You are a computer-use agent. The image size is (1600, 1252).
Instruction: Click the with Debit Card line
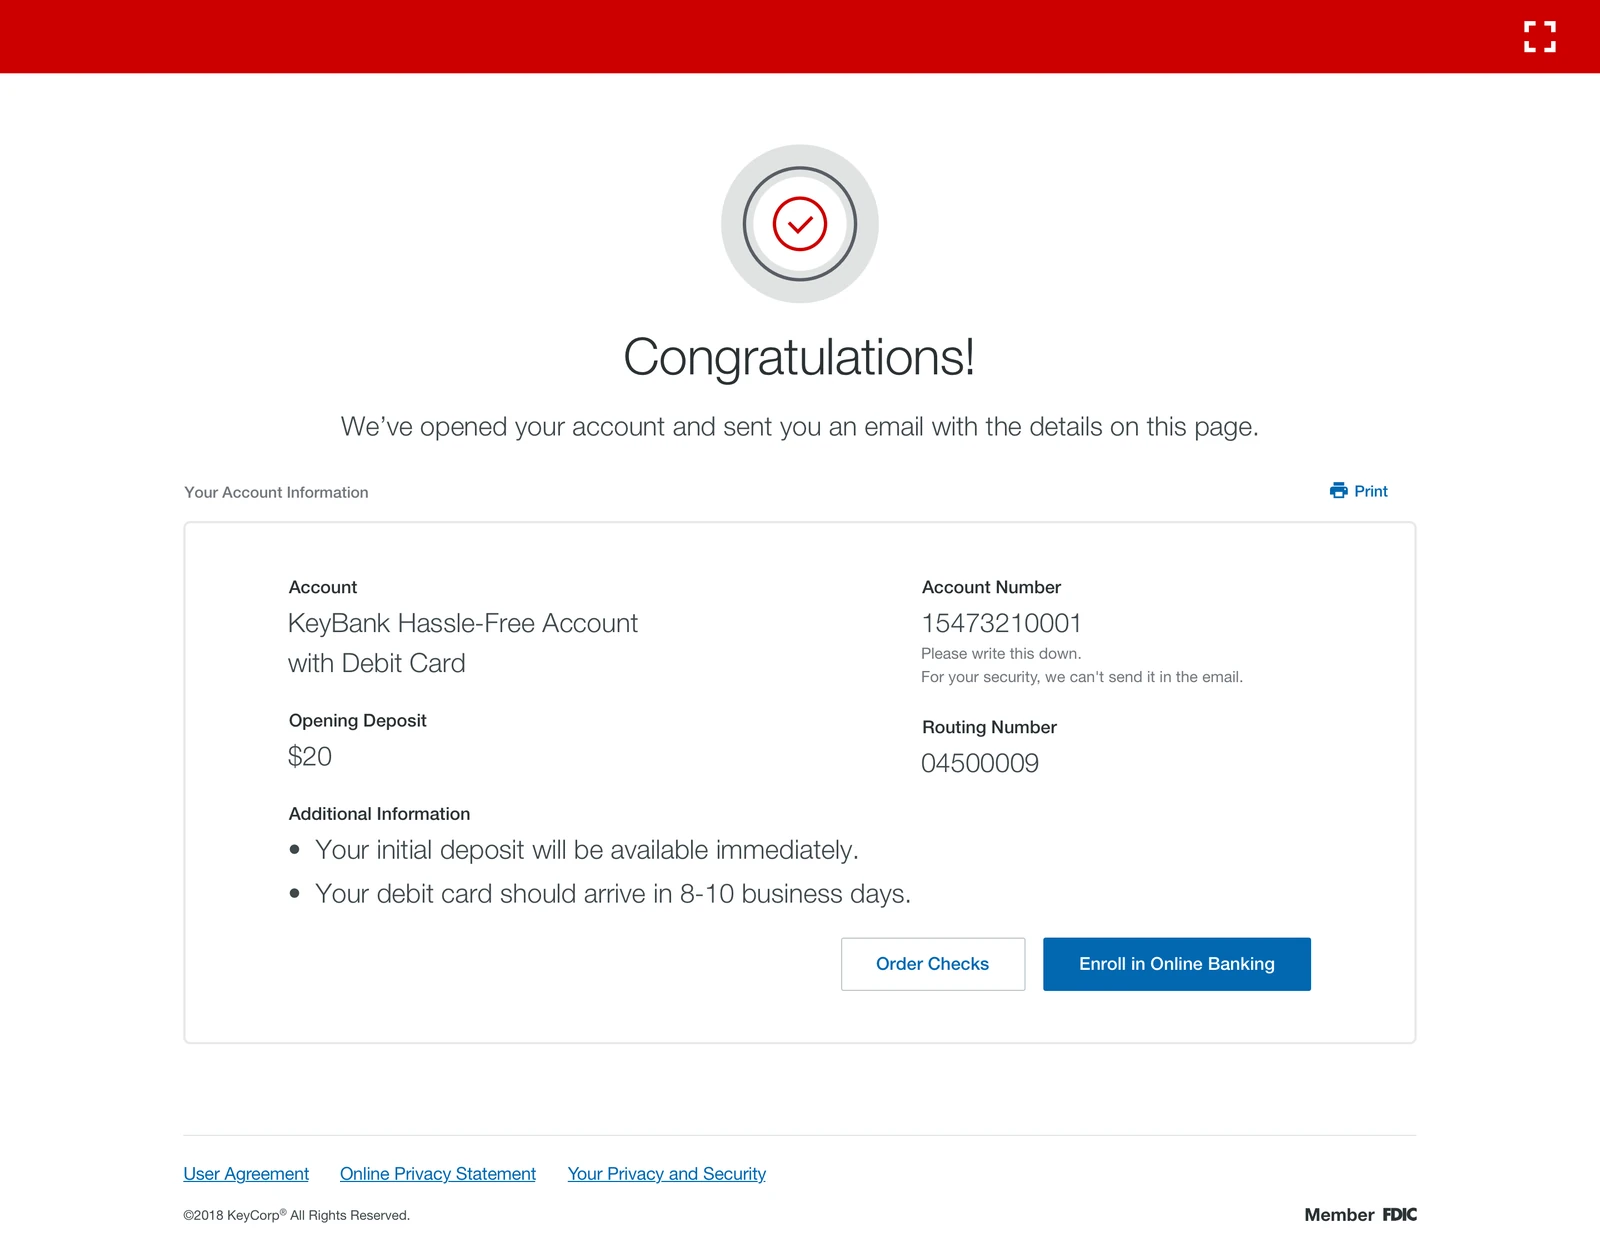coord(377,663)
